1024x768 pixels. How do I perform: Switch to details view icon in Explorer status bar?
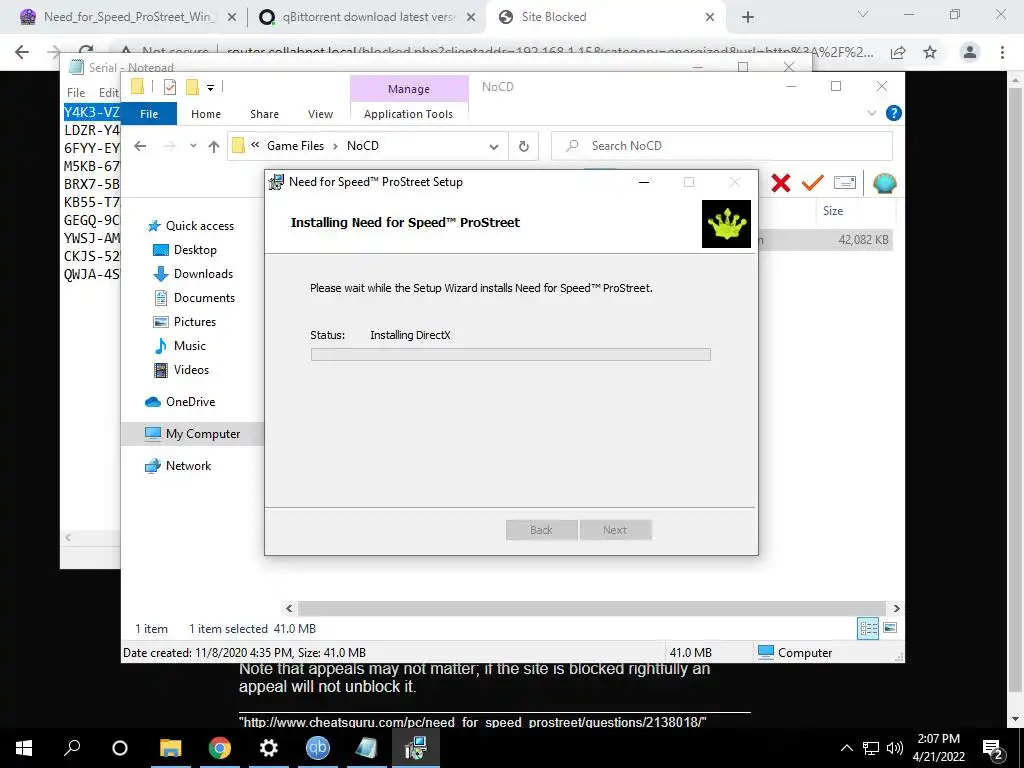[x=868, y=628]
